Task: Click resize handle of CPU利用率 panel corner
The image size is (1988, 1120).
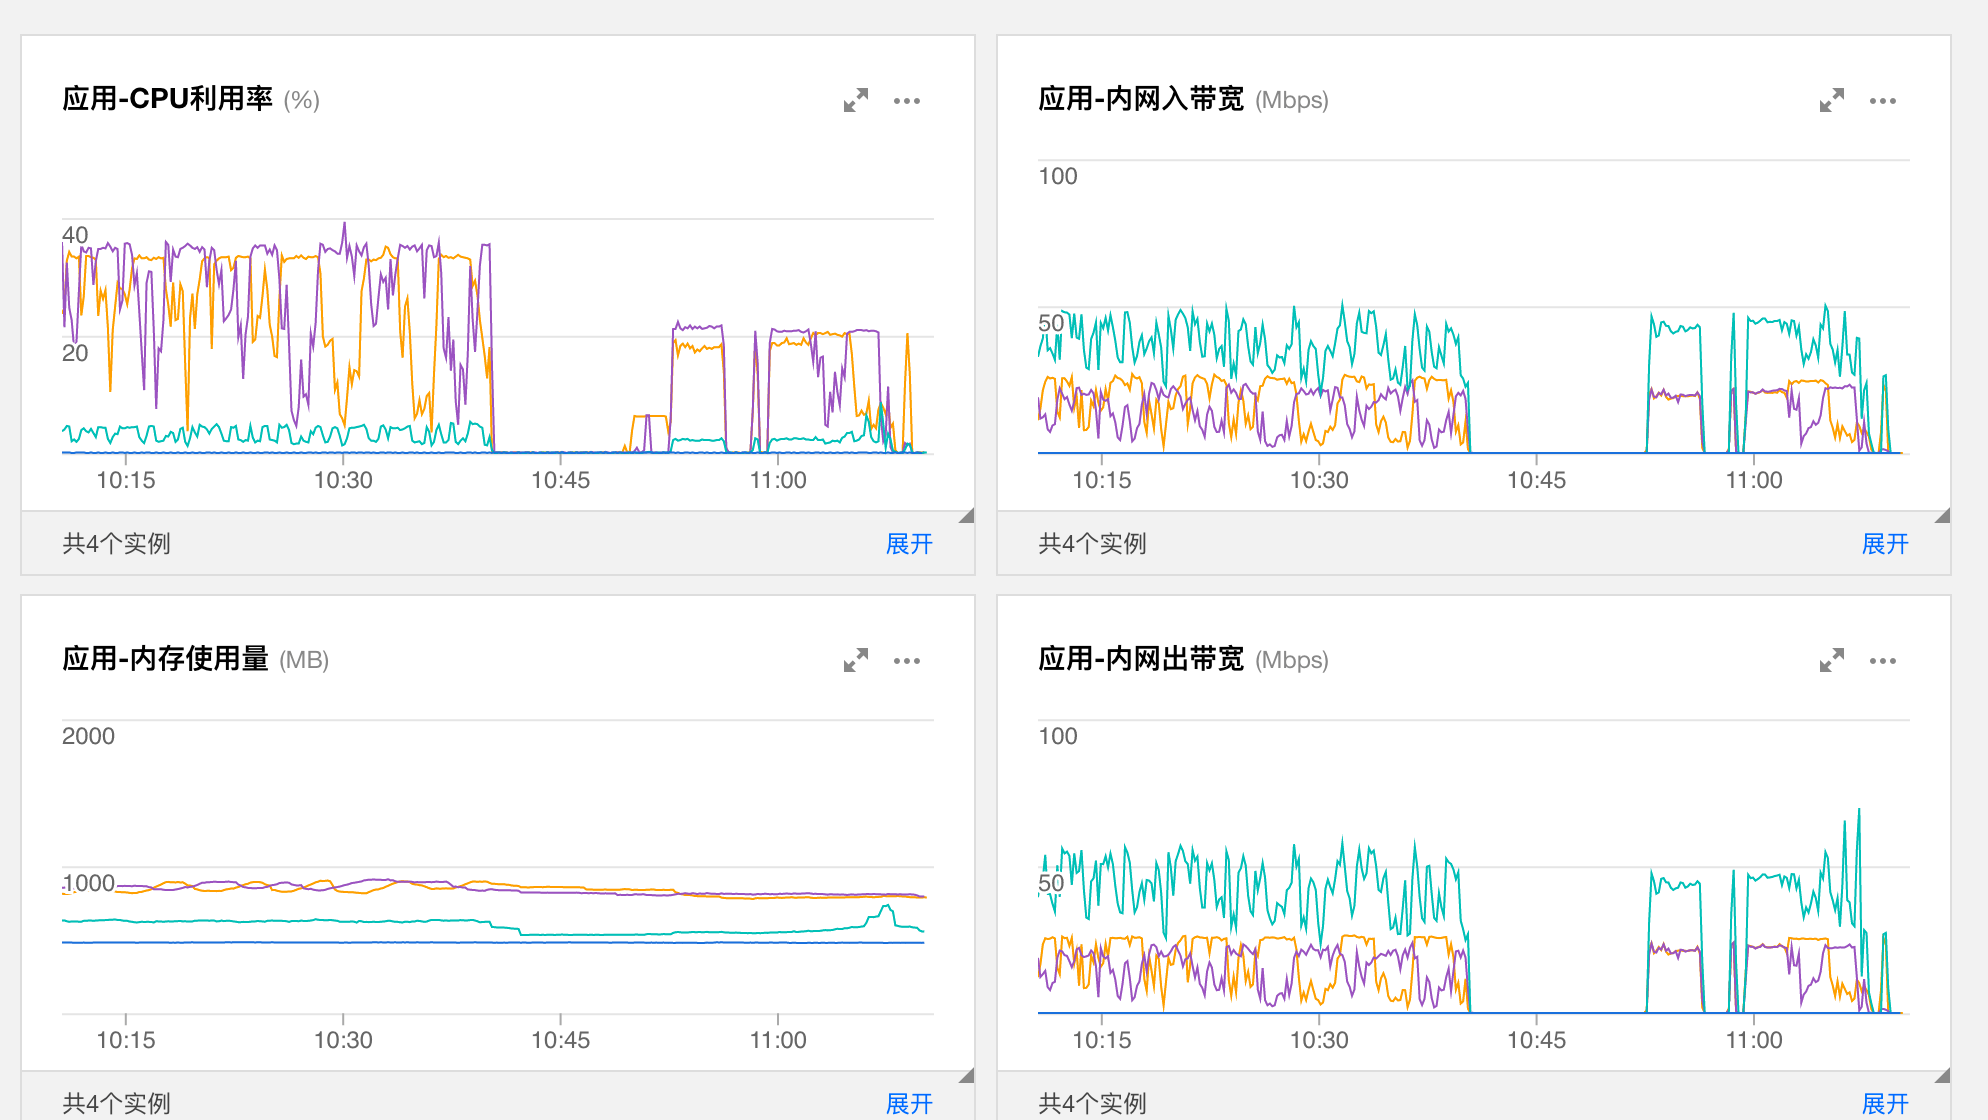Action: tap(967, 516)
